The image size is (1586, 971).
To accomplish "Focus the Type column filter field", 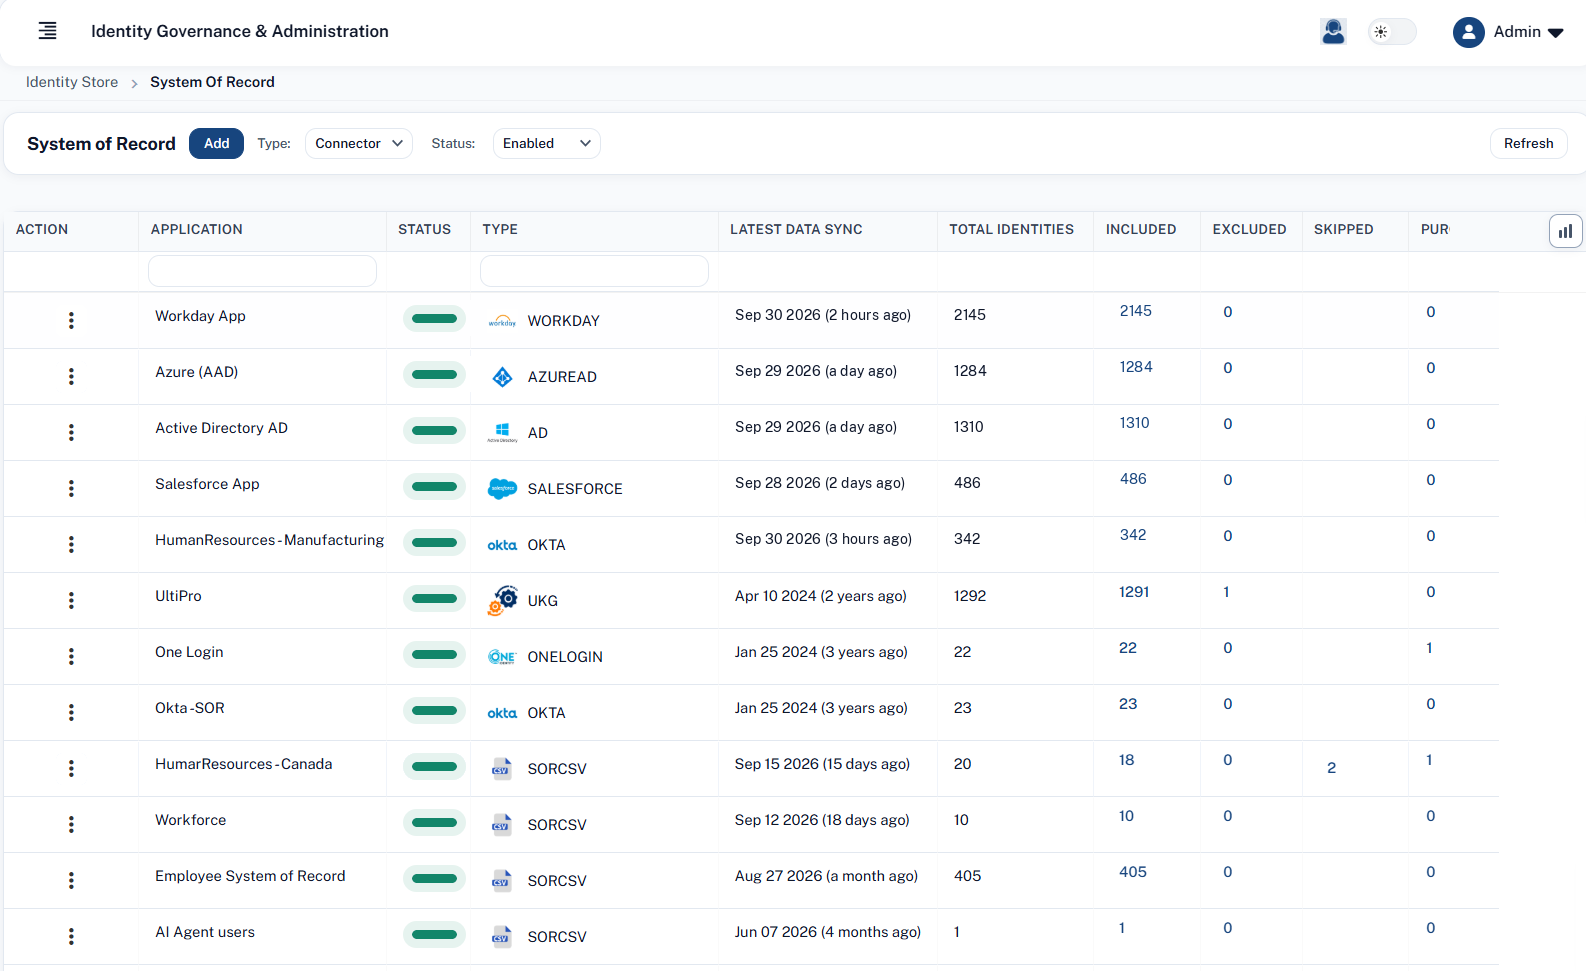I will coord(594,271).
